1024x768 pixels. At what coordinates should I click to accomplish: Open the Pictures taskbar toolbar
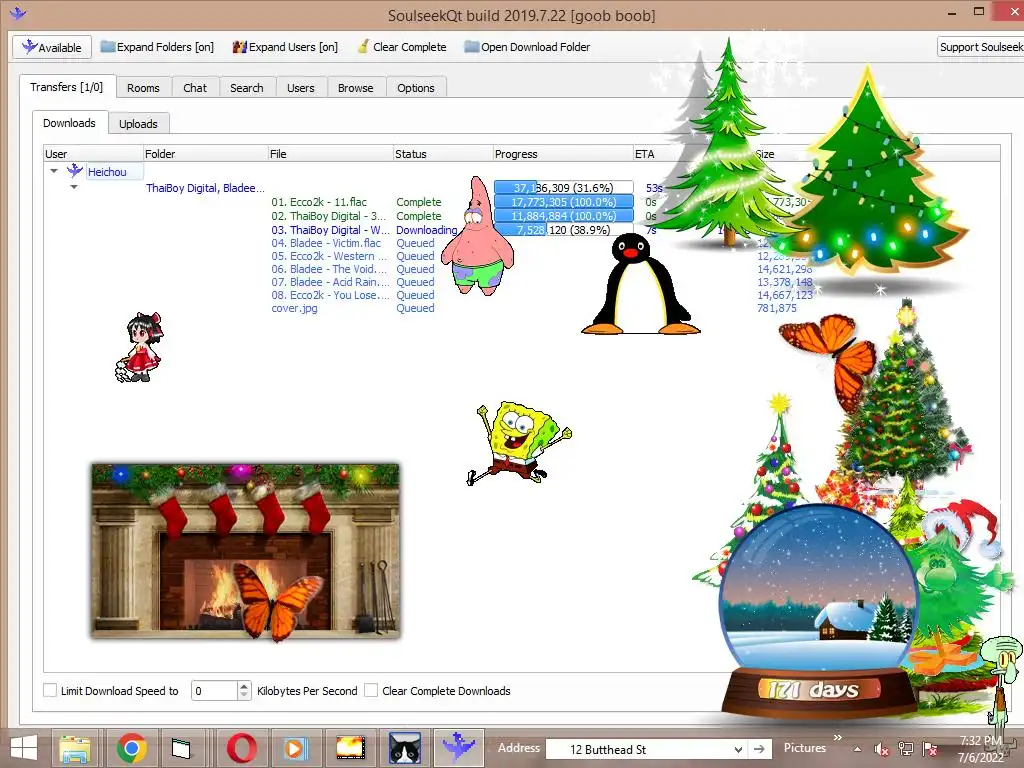point(805,748)
